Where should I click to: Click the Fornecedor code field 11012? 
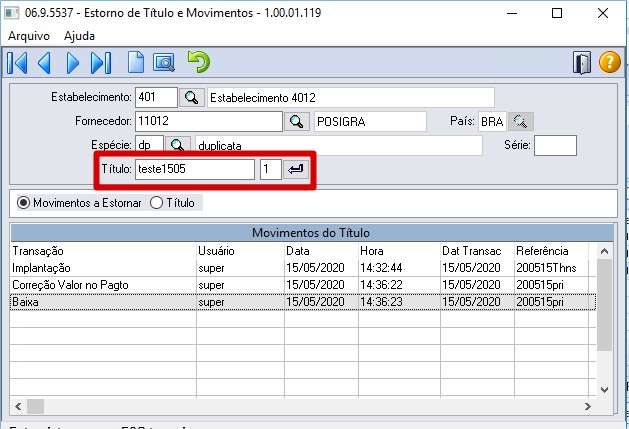point(209,121)
